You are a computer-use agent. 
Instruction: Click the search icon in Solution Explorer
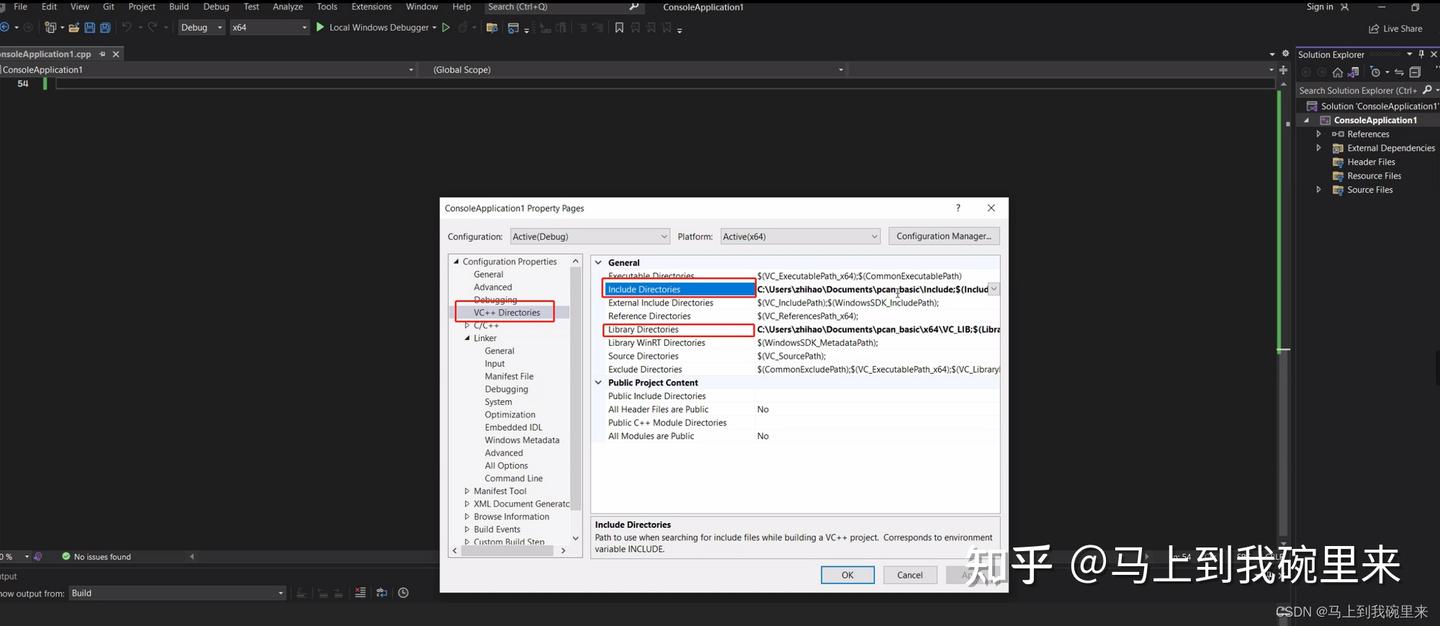tap(1428, 89)
